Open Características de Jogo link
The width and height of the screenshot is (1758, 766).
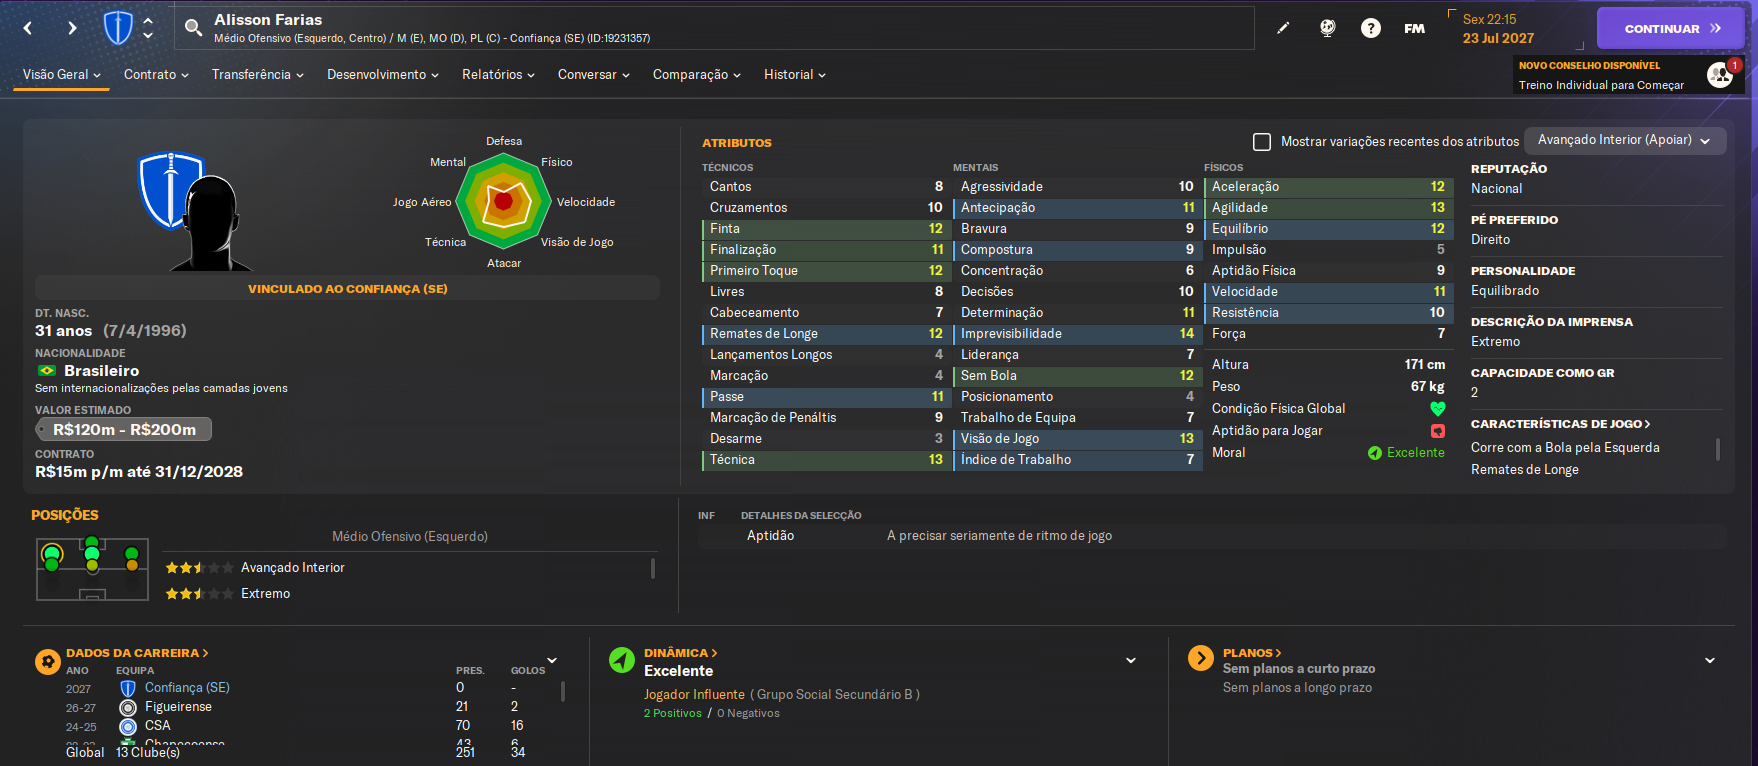1560,424
